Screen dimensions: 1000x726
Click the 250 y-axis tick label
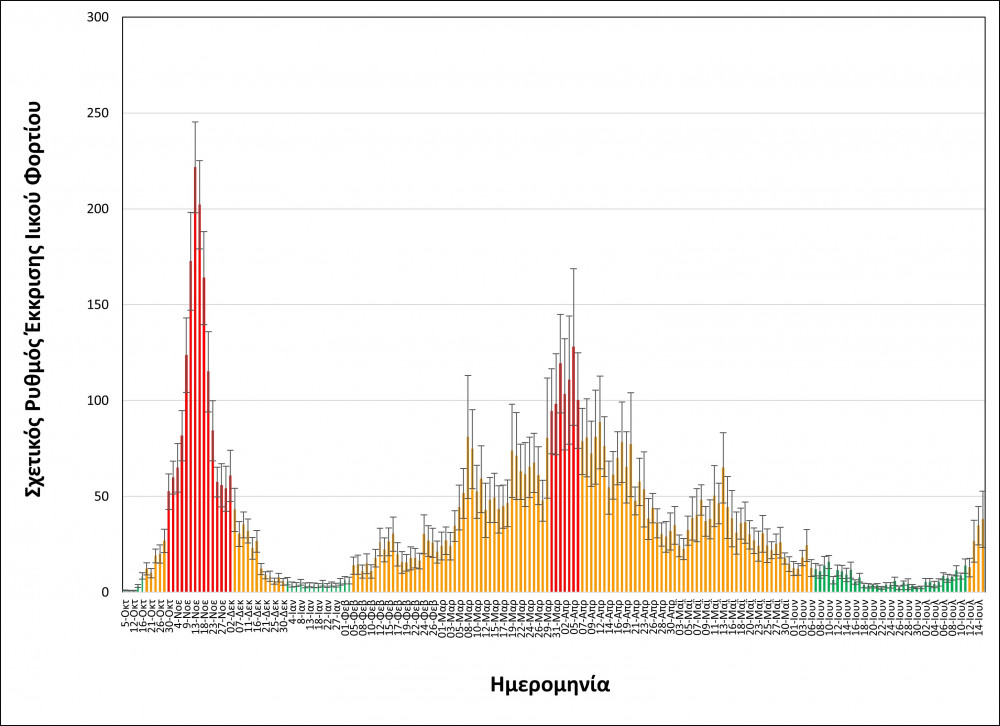(x=96, y=114)
